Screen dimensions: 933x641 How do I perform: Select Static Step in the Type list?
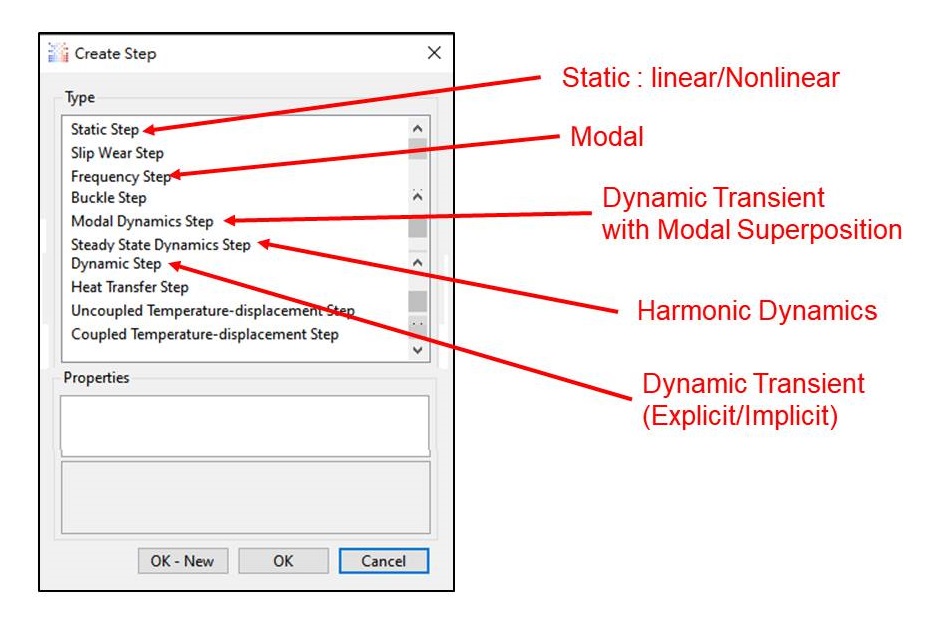tap(104, 129)
